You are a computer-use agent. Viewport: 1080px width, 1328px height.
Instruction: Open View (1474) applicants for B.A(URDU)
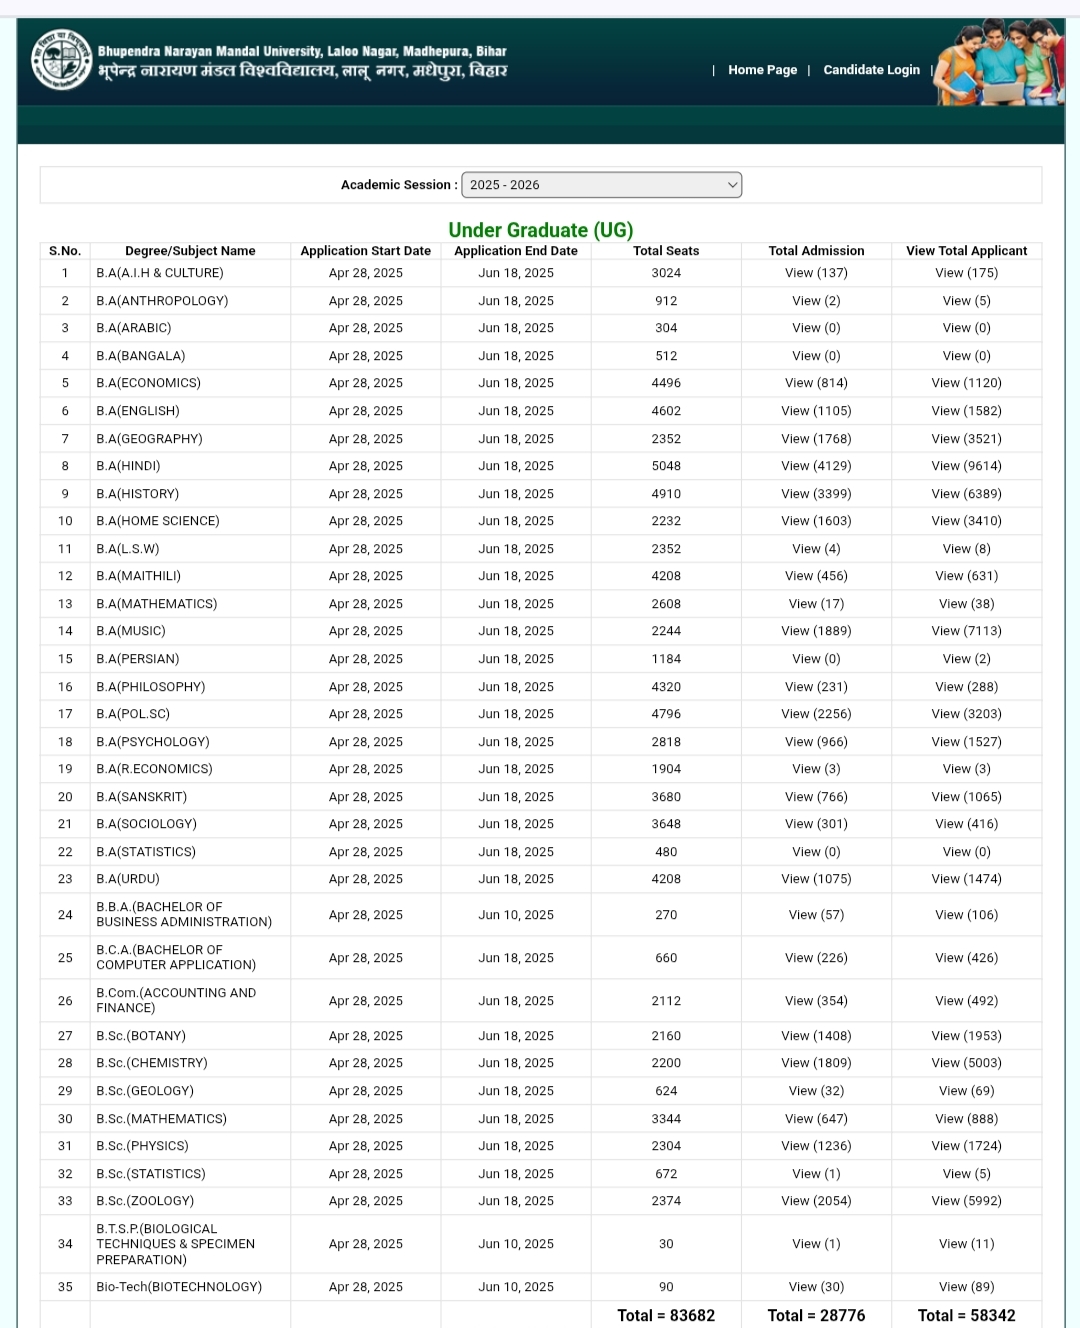[967, 879]
